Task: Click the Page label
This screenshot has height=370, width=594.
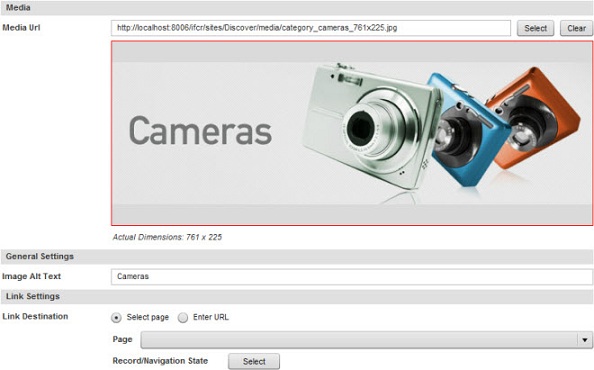Action: pyautogui.click(x=122, y=339)
